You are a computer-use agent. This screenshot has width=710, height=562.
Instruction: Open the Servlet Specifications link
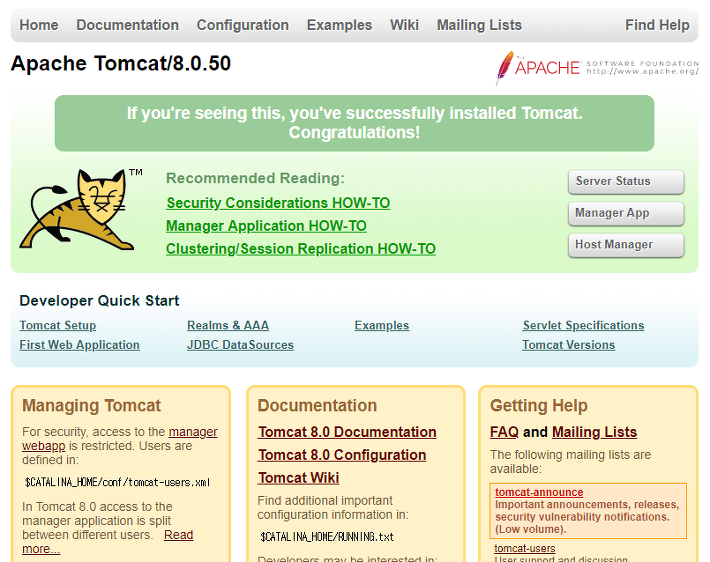coord(583,326)
